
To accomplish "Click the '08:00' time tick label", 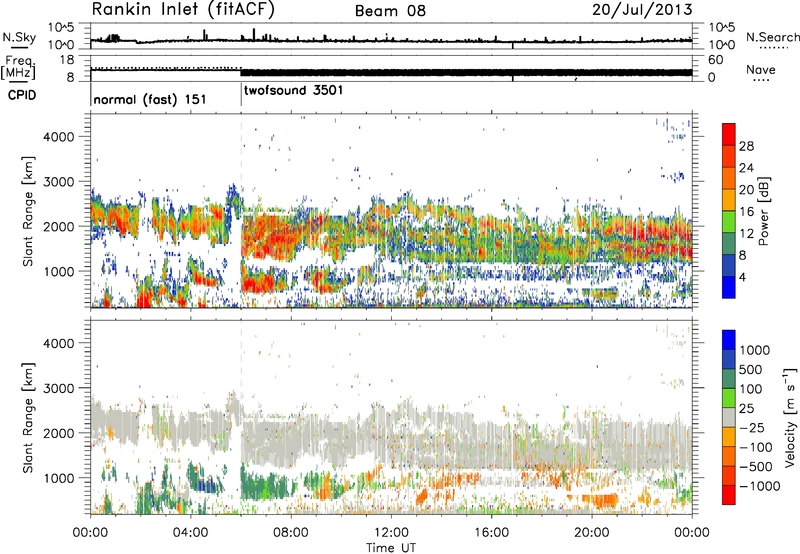I will tap(291, 533).
